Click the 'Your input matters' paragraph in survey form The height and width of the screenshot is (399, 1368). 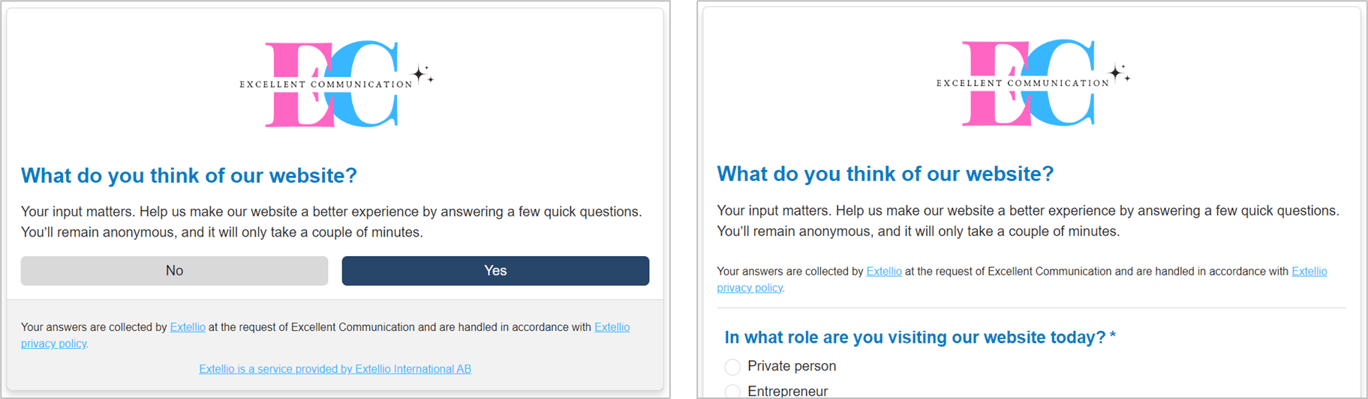click(1028, 221)
